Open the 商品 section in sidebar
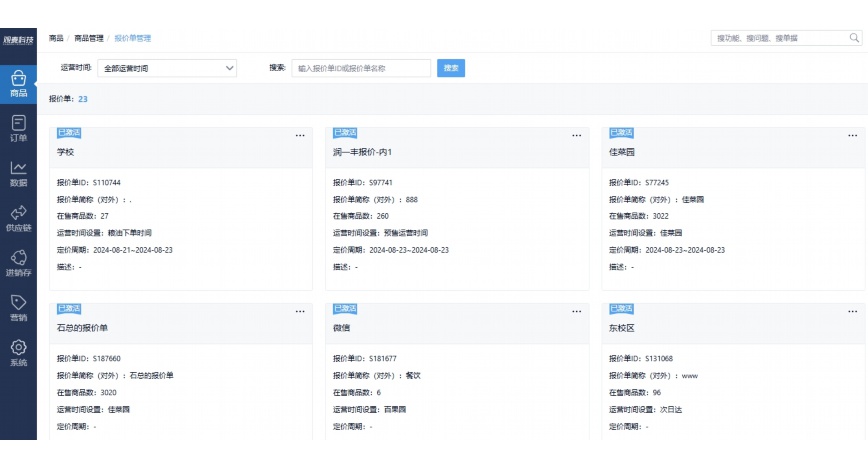 18,84
